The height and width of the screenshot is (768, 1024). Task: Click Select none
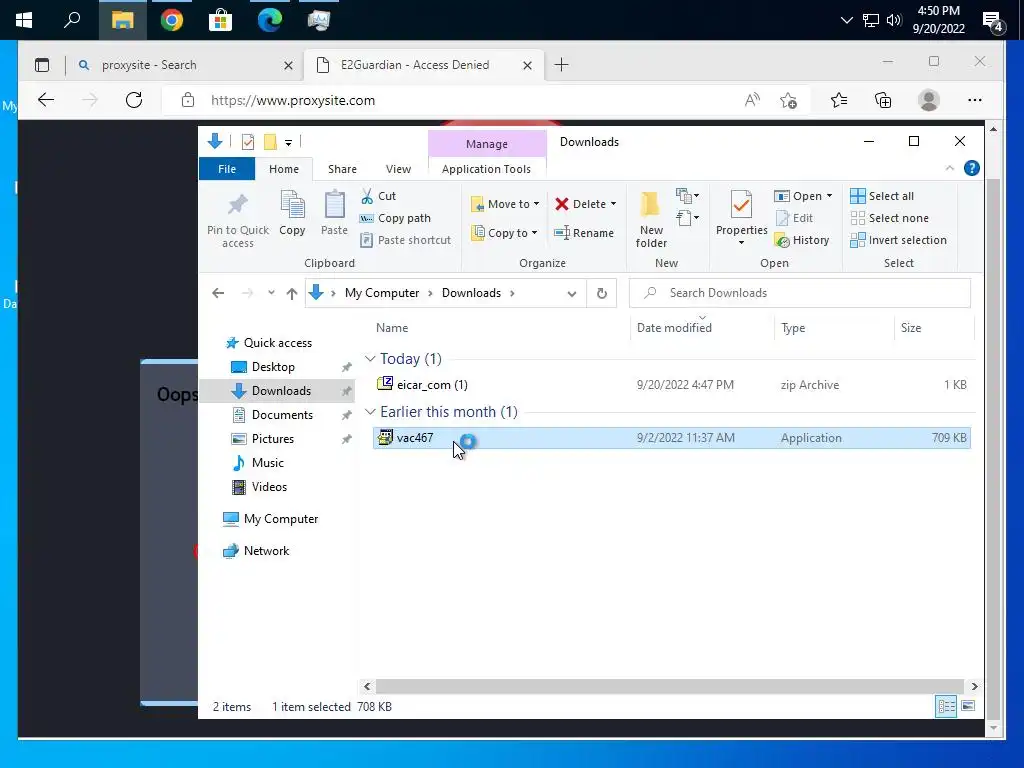coord(889,218)
